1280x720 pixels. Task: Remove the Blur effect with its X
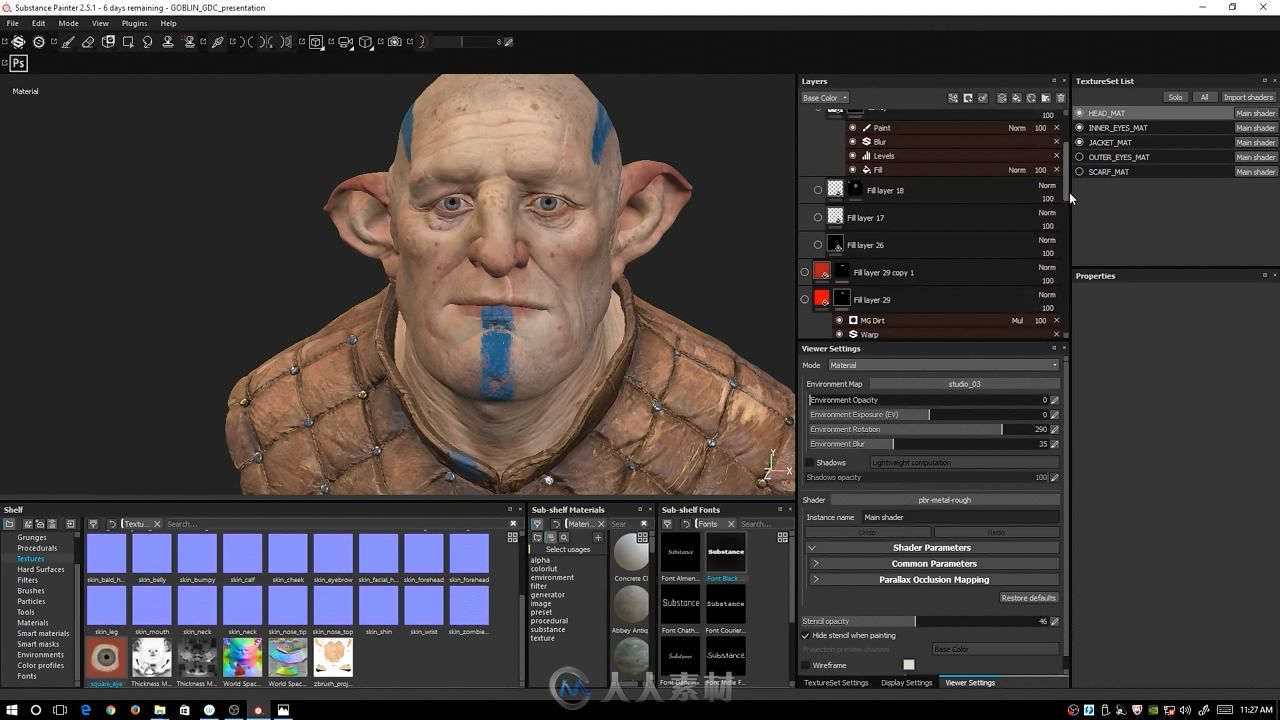click(1056, 142)
